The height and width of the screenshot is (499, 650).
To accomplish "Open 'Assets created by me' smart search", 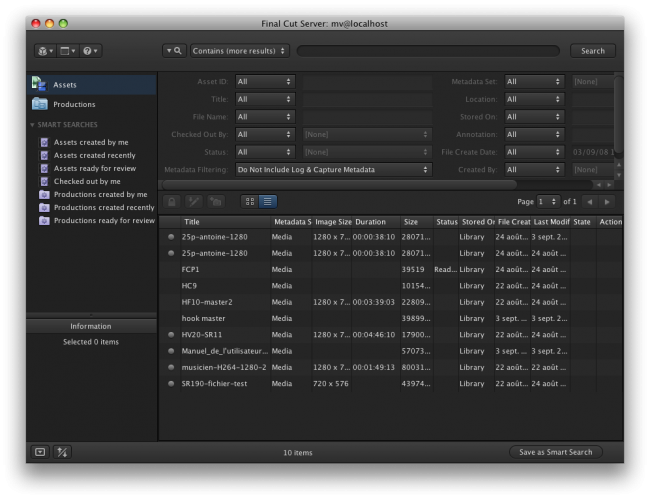I will (x=91, y=143).
